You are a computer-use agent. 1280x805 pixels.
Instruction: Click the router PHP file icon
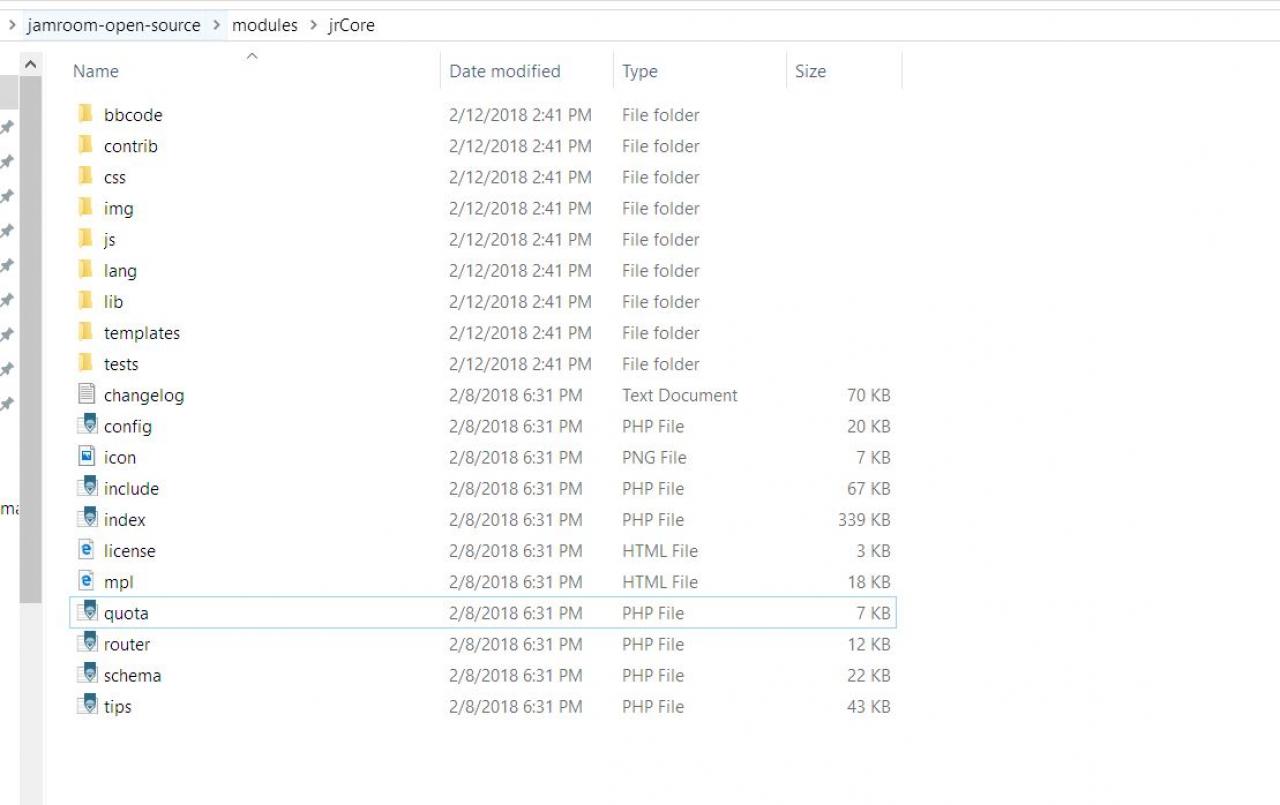pos(87,644)
